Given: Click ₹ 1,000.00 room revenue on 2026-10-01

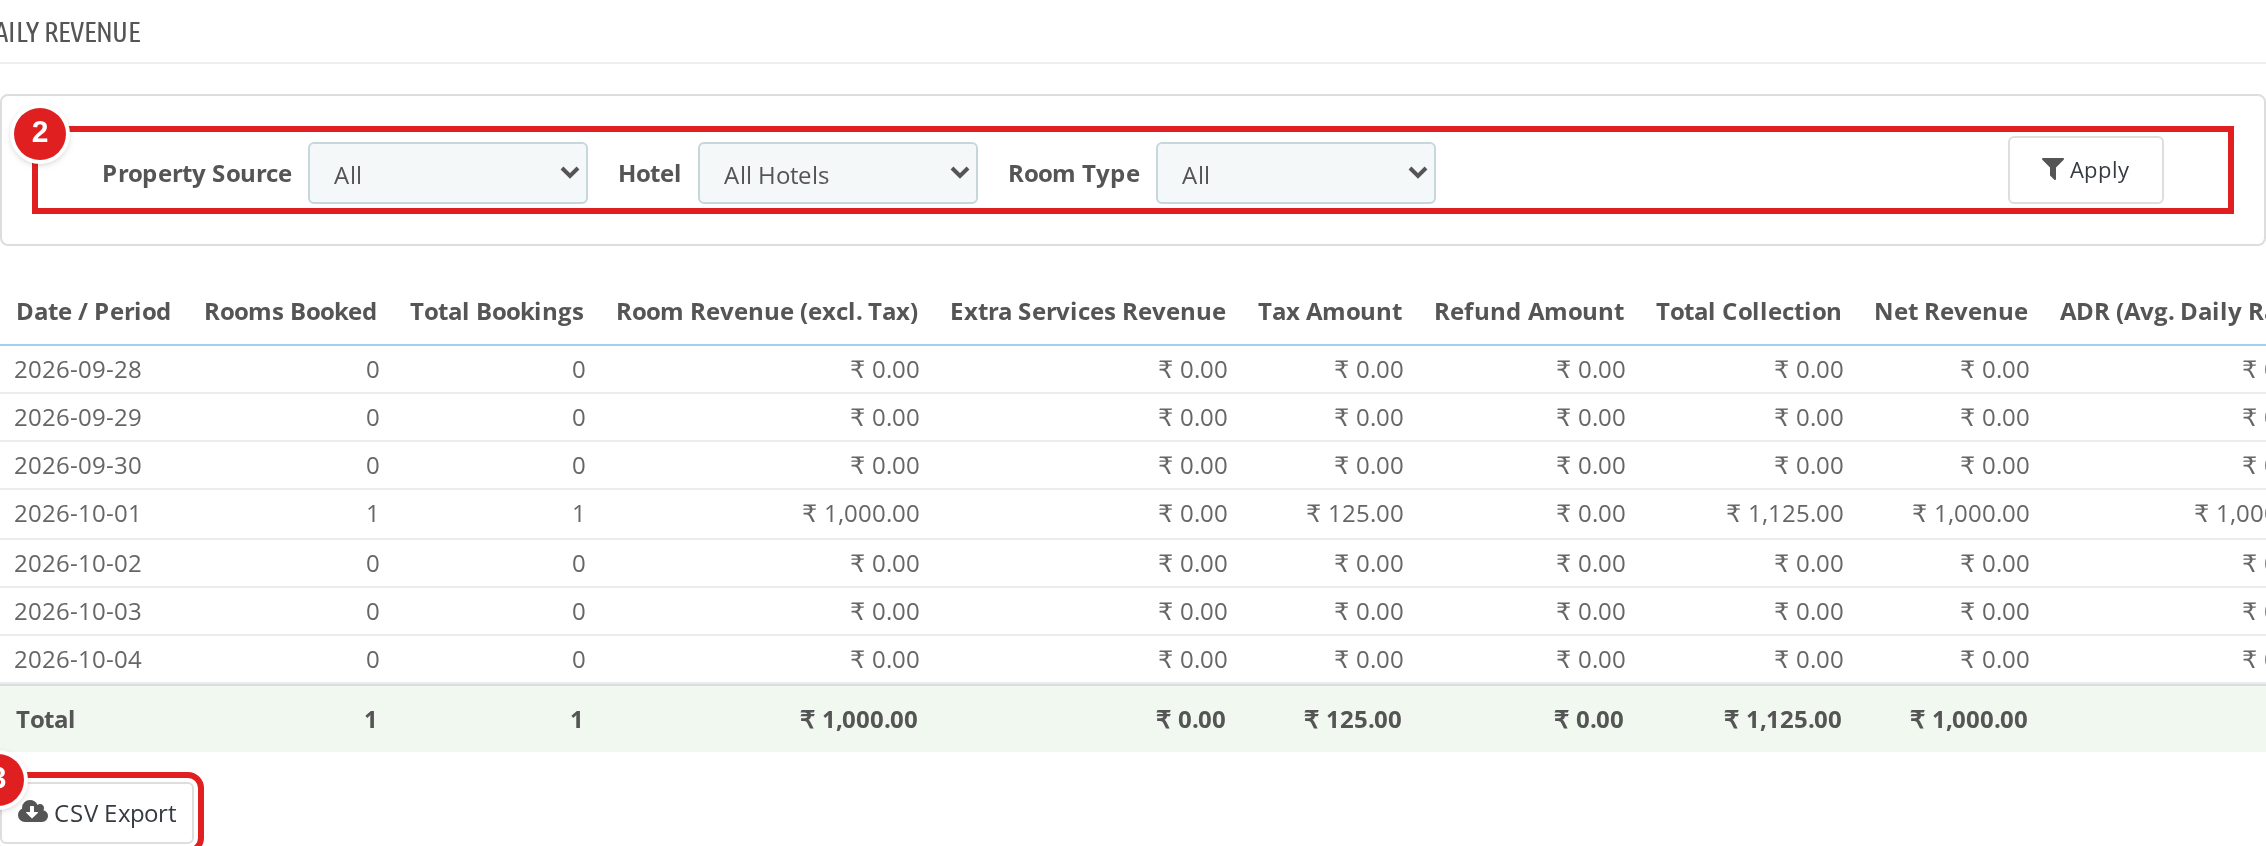Looking at the screenshot, I should point(861,514).
